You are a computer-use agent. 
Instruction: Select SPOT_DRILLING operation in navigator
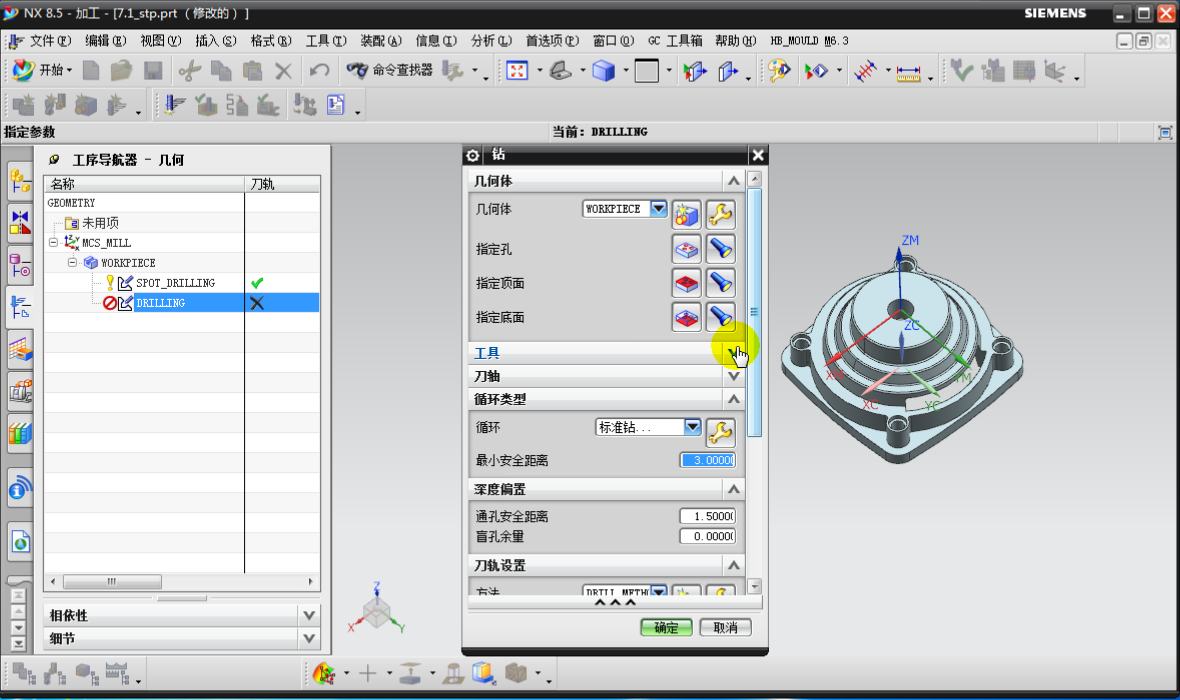175,283
